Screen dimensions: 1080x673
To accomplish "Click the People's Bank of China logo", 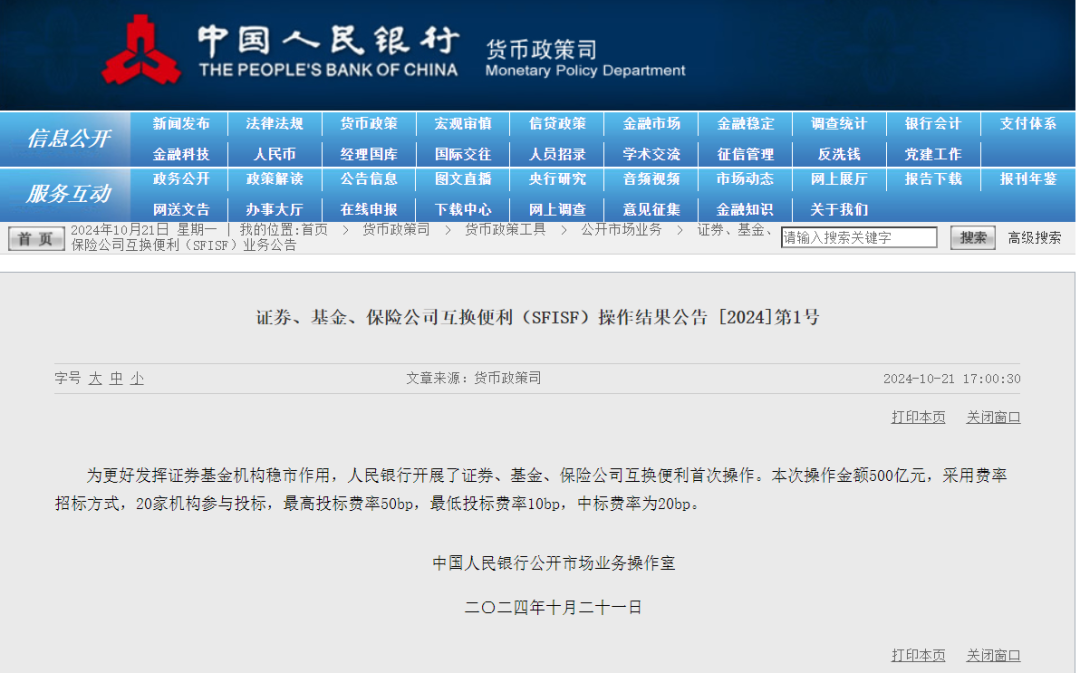I will point(141,51).
